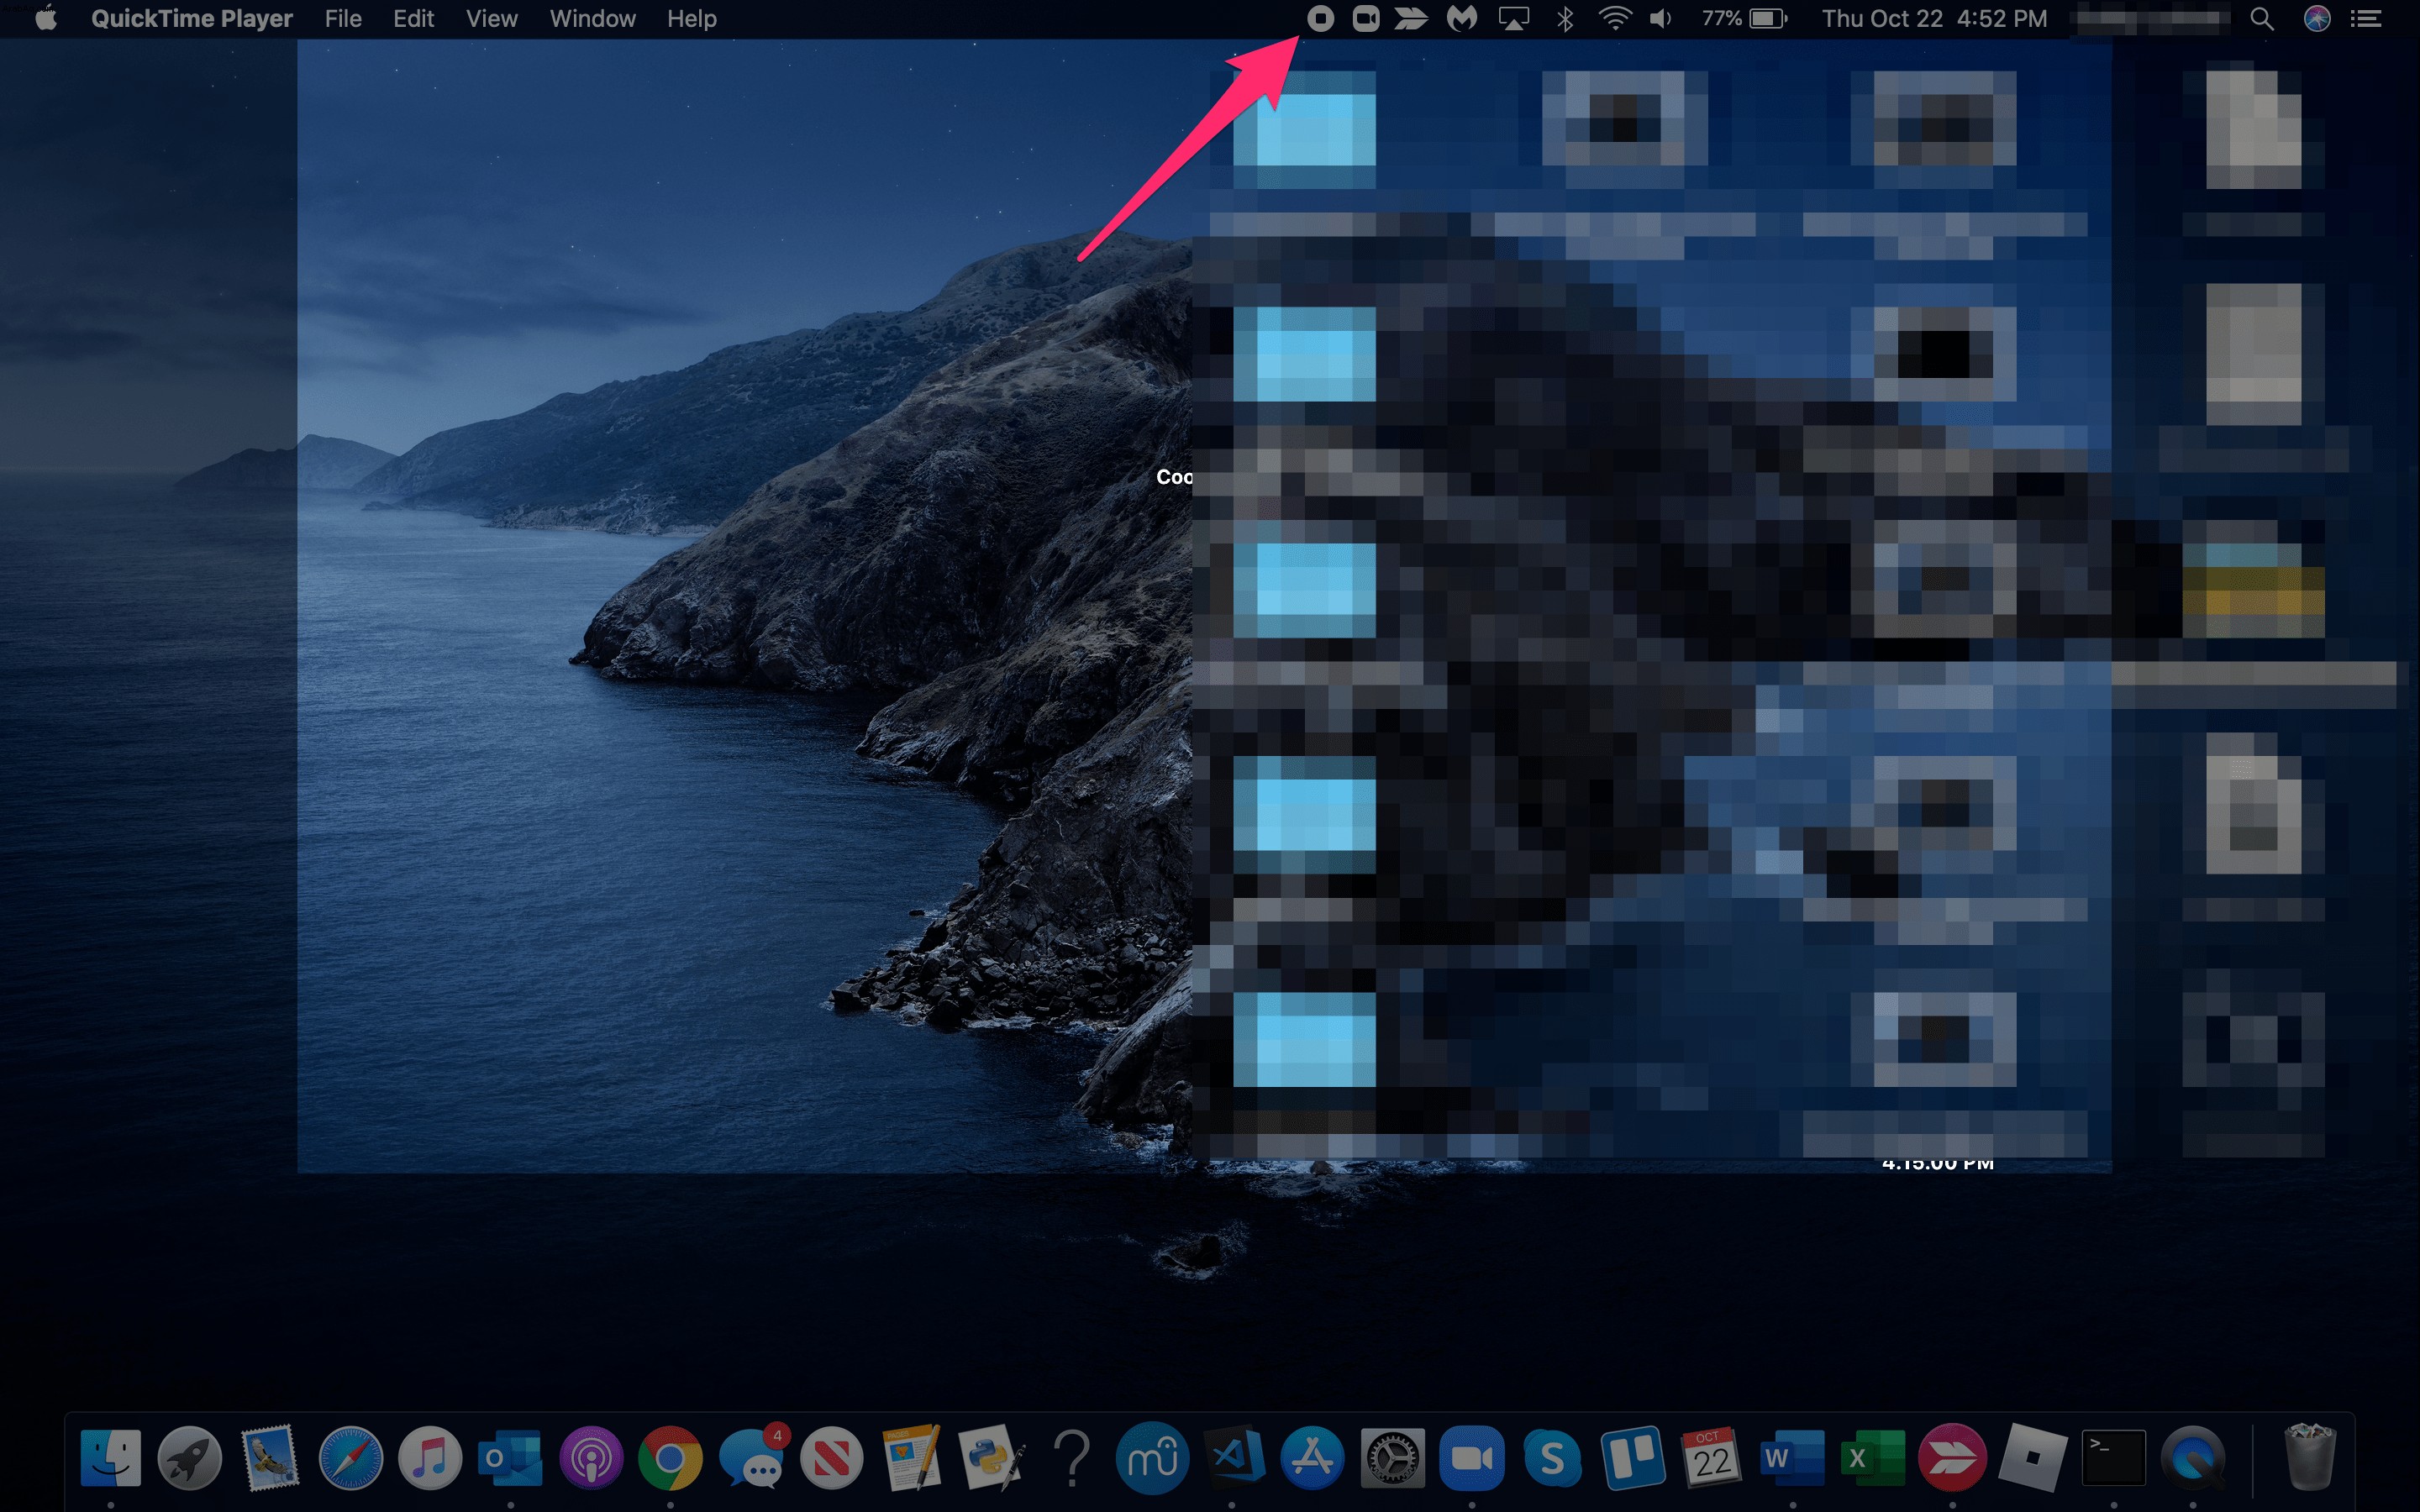
Task: Open the View menu
Action: [492, 18]
